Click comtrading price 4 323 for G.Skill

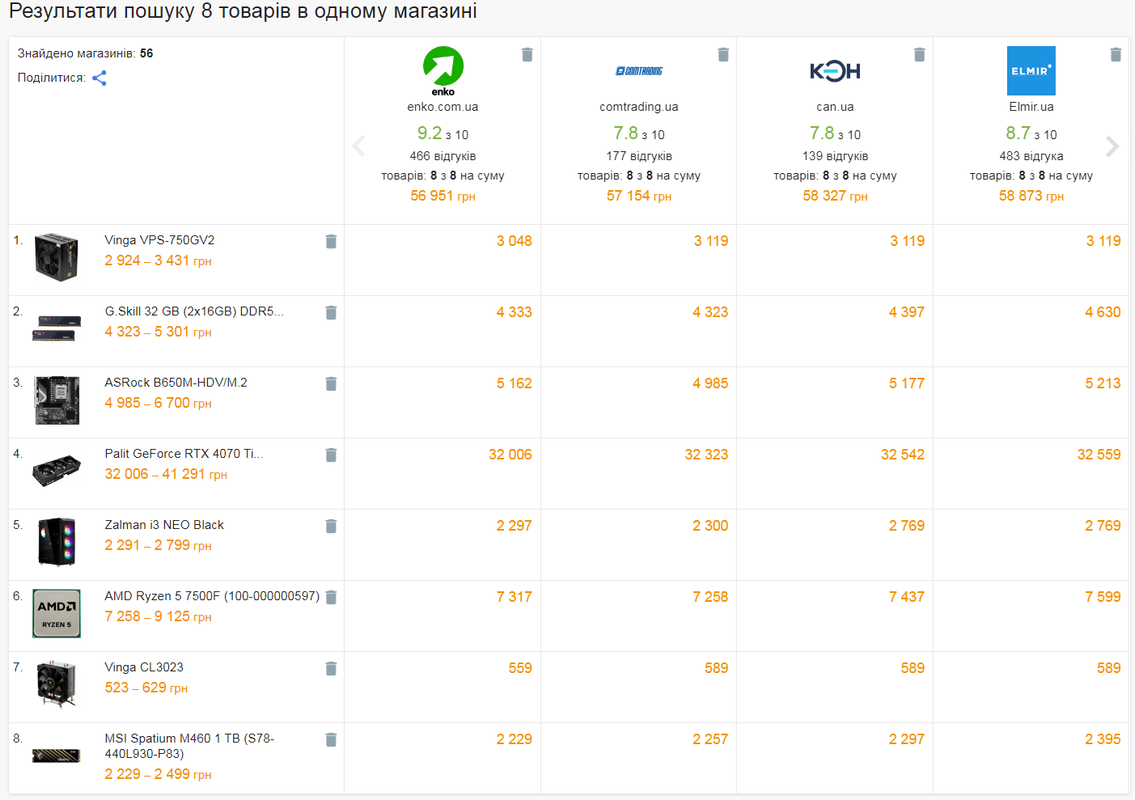710,312
